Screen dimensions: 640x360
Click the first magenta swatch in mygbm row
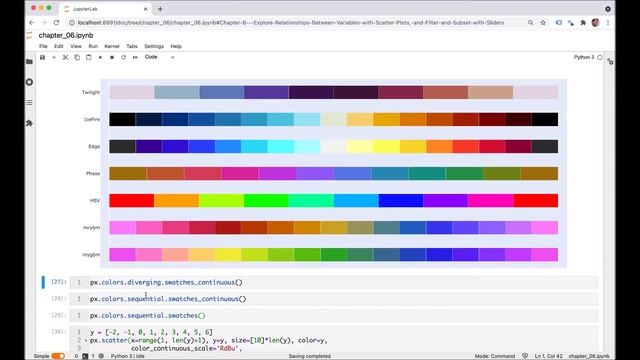click(x=122, y=254)
